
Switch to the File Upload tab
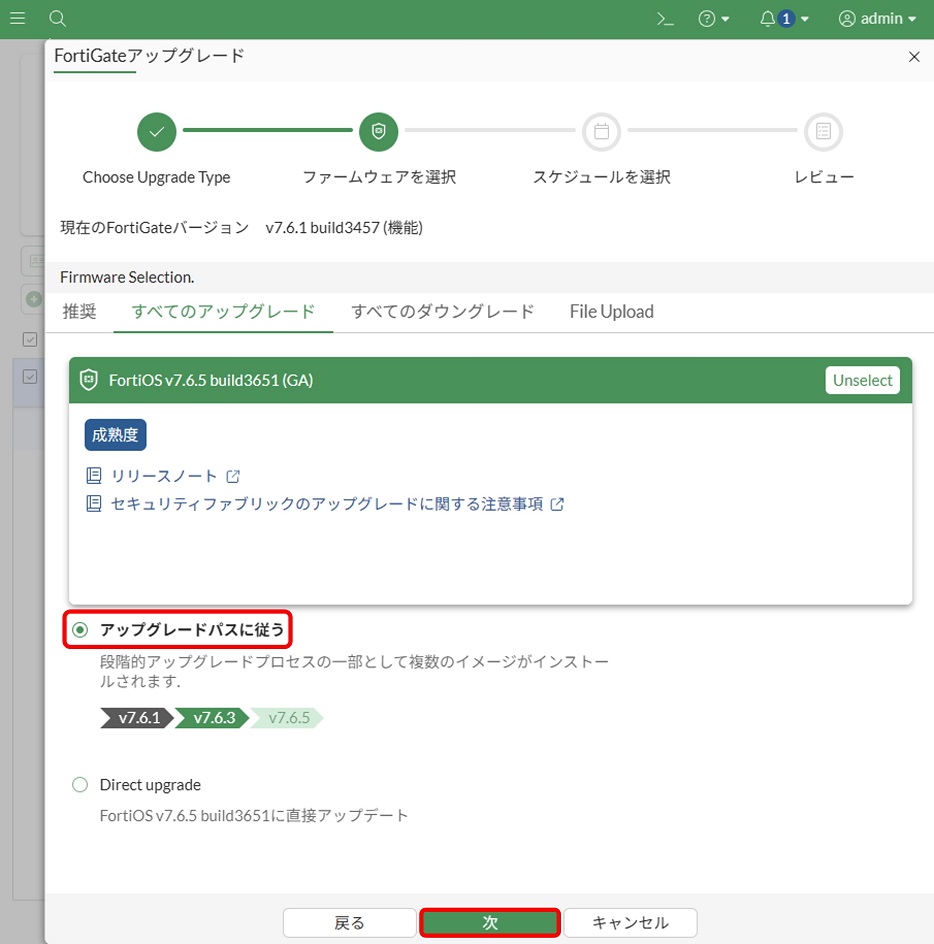(x=611, y=311)
